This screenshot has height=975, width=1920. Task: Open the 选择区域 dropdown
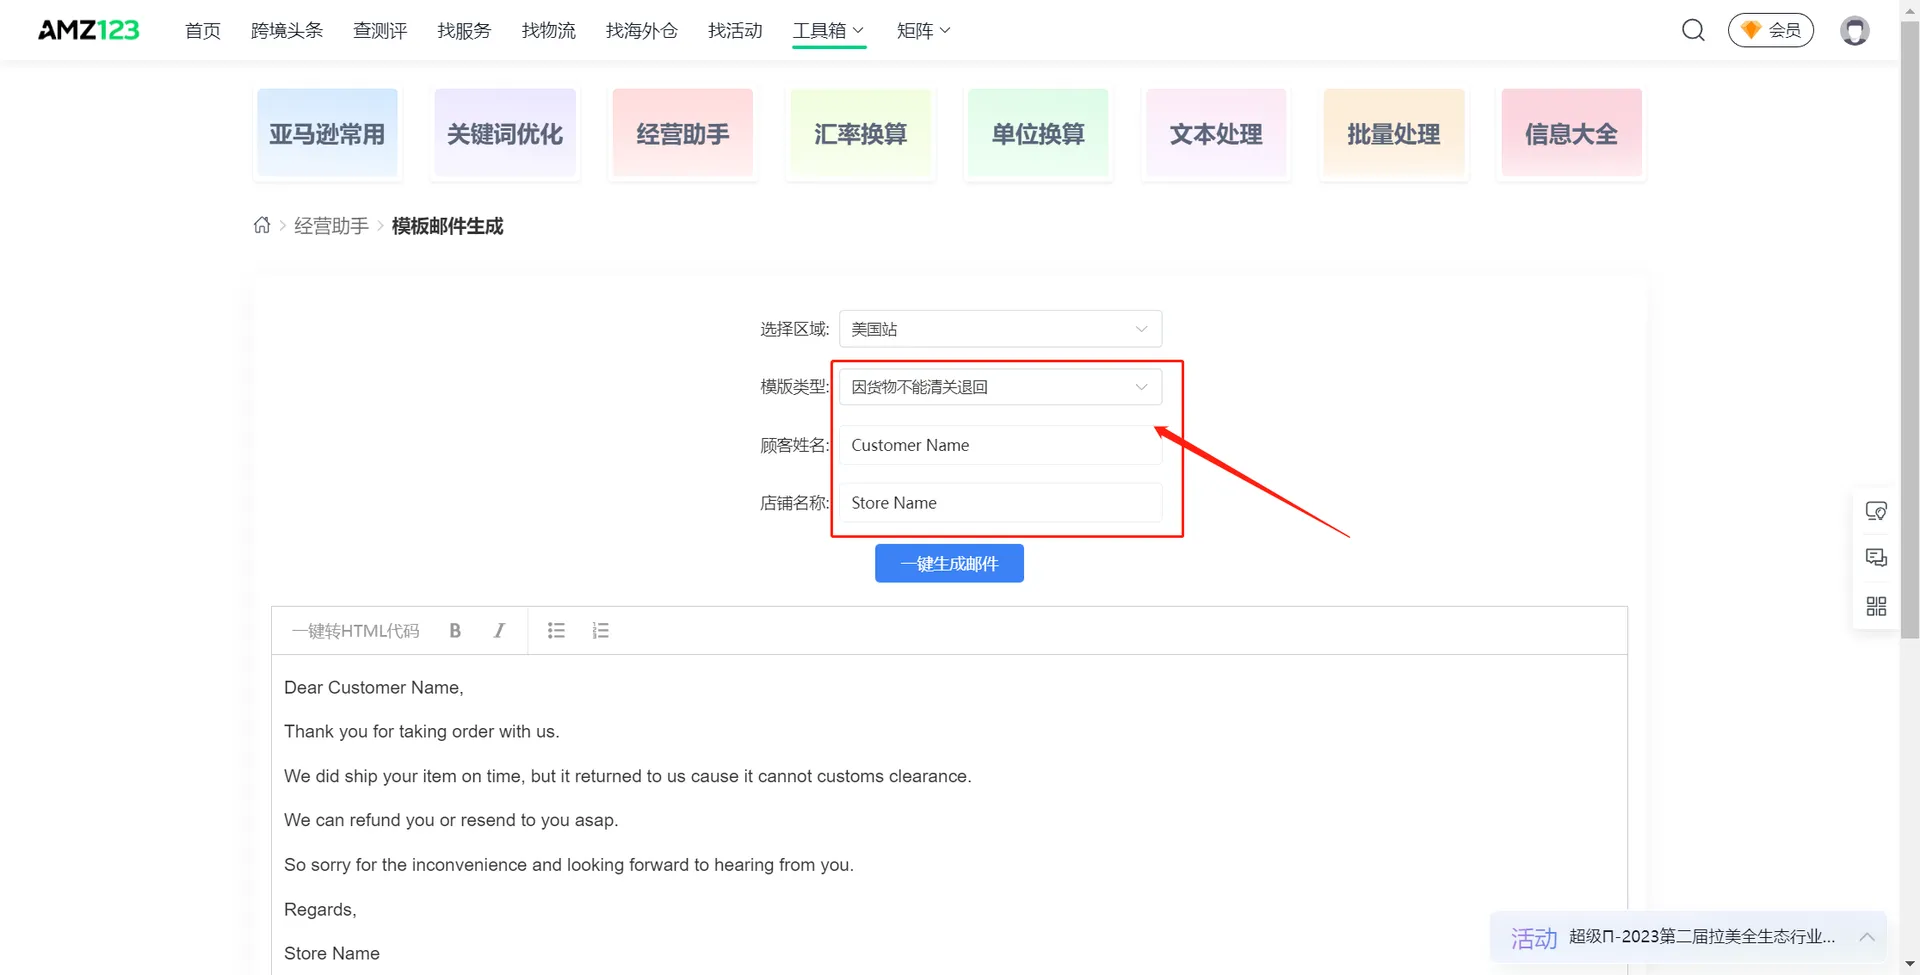[x=1000, y=329]
